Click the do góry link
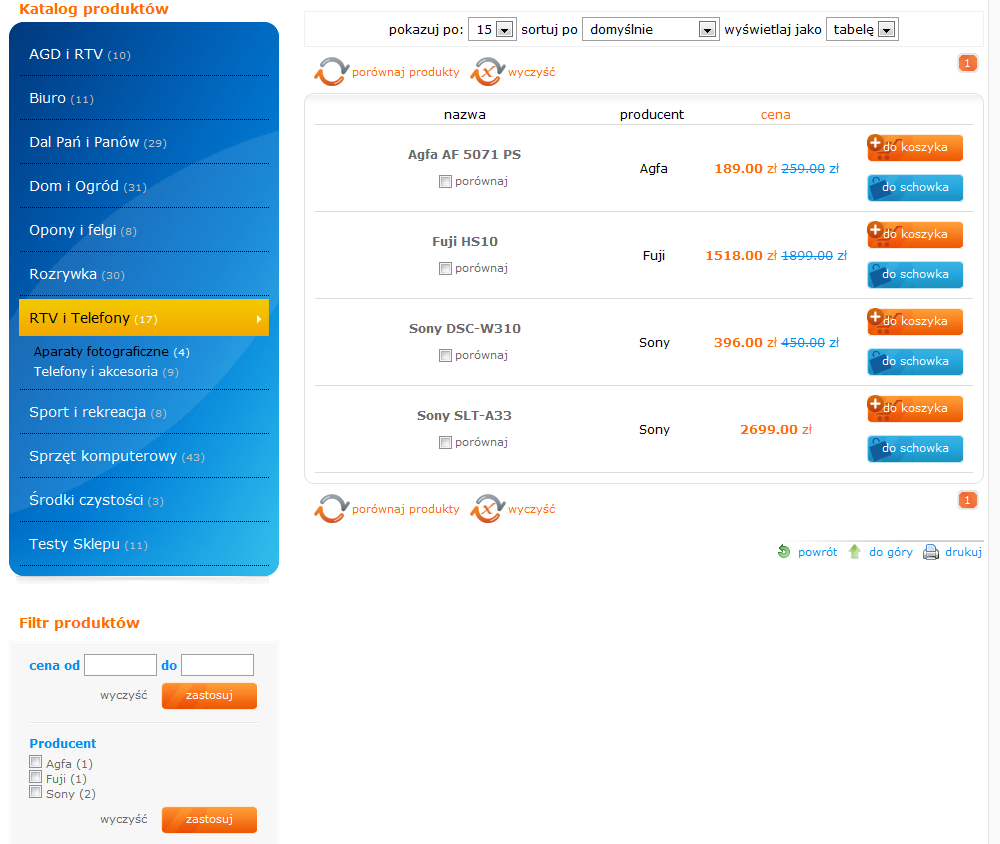Screen dimensions: 1000x844 pyautogui.click(x=890, y=552)
